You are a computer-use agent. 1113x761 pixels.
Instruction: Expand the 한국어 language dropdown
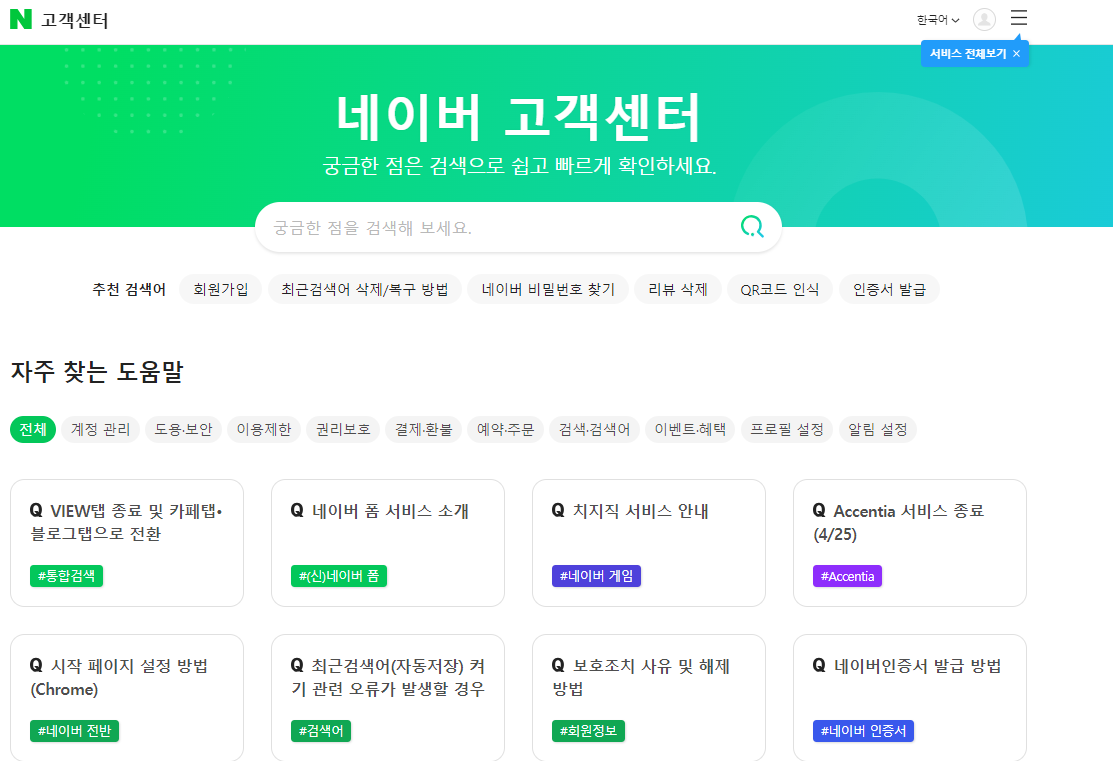[938, 20]
